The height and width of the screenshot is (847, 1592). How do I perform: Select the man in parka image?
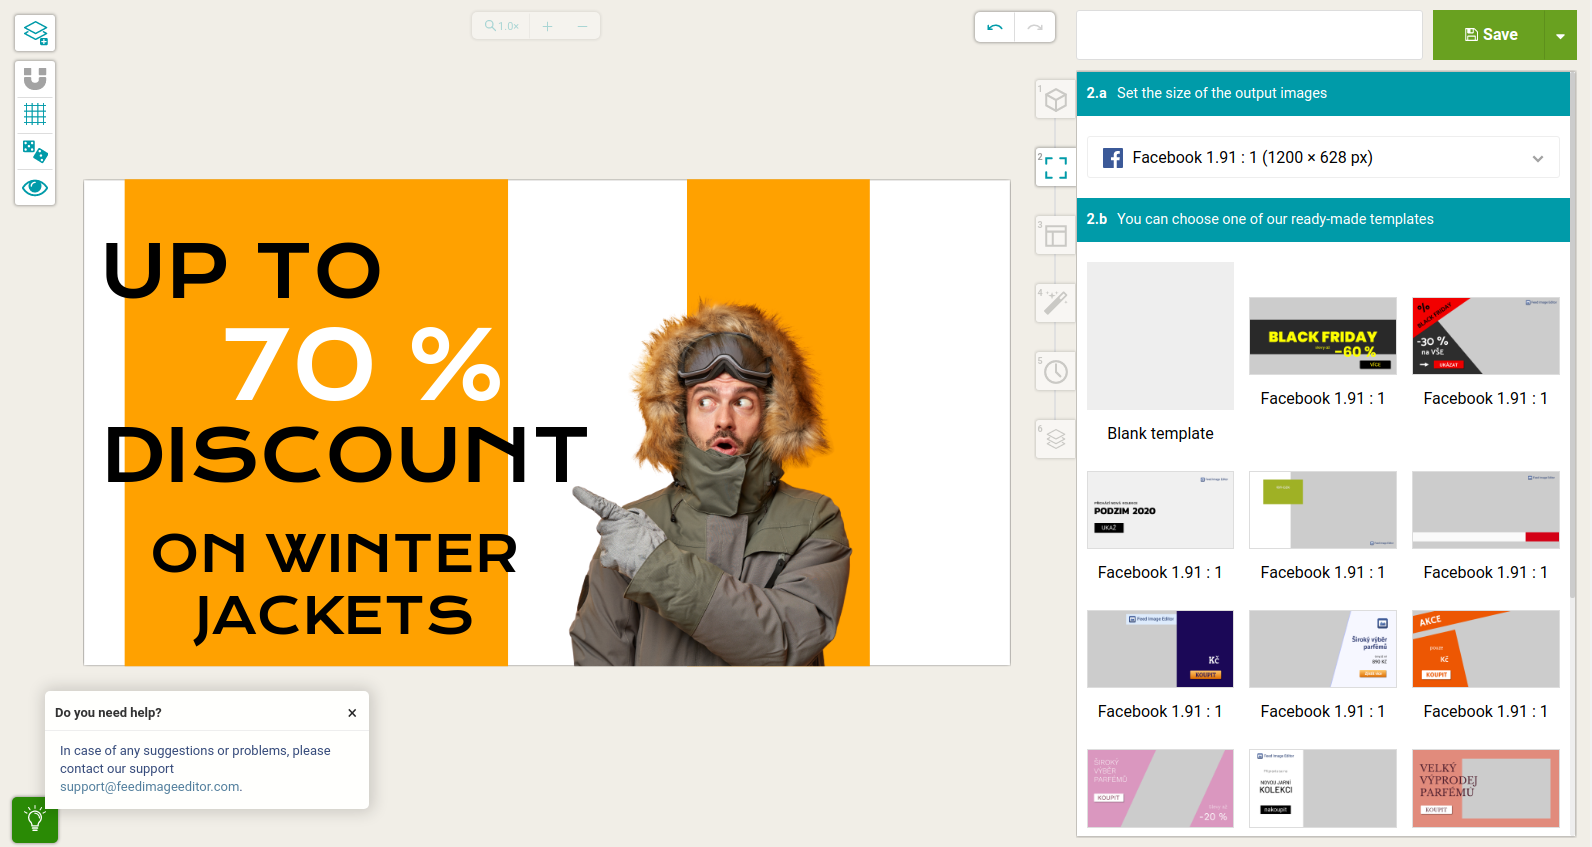pos(712,480)
